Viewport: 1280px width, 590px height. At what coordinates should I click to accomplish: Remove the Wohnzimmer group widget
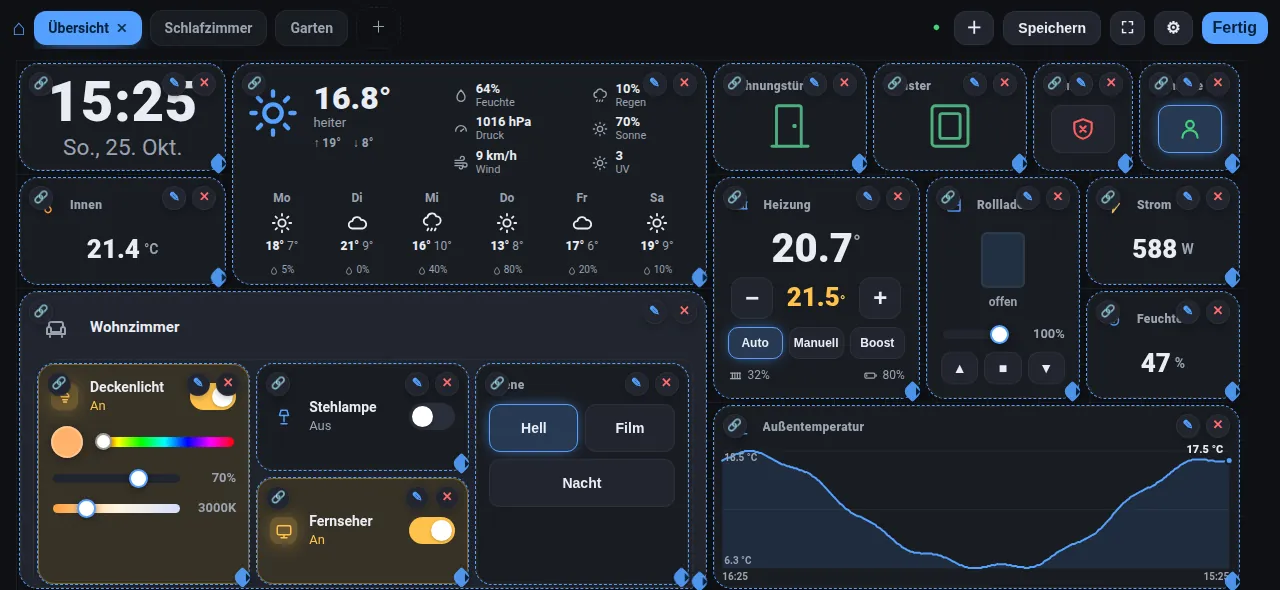pos(684,311)
